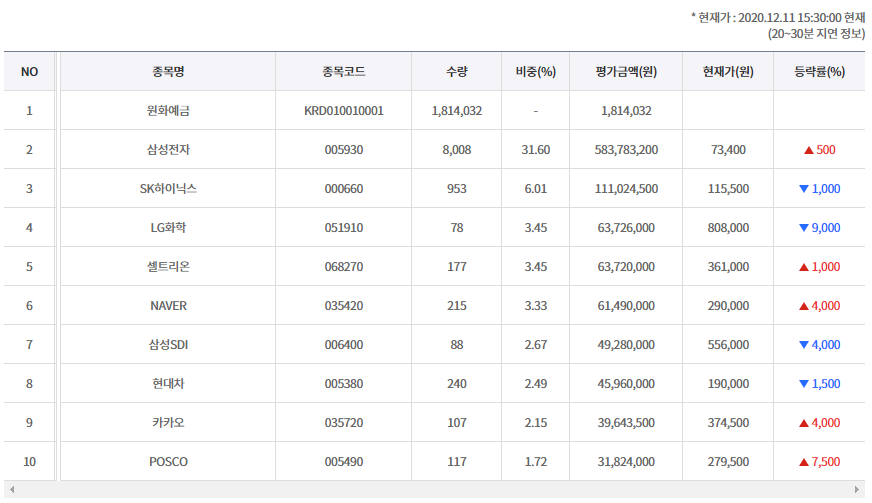Click the red up 4,000 change for 카카오
Image resolution: width=872 pixels, height=503 pixels.
pyautogui.click(x=820, y=422)
